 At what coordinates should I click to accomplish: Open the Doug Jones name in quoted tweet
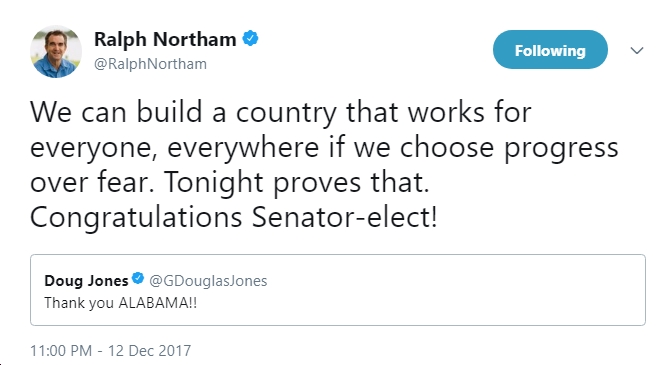(86, 280)
